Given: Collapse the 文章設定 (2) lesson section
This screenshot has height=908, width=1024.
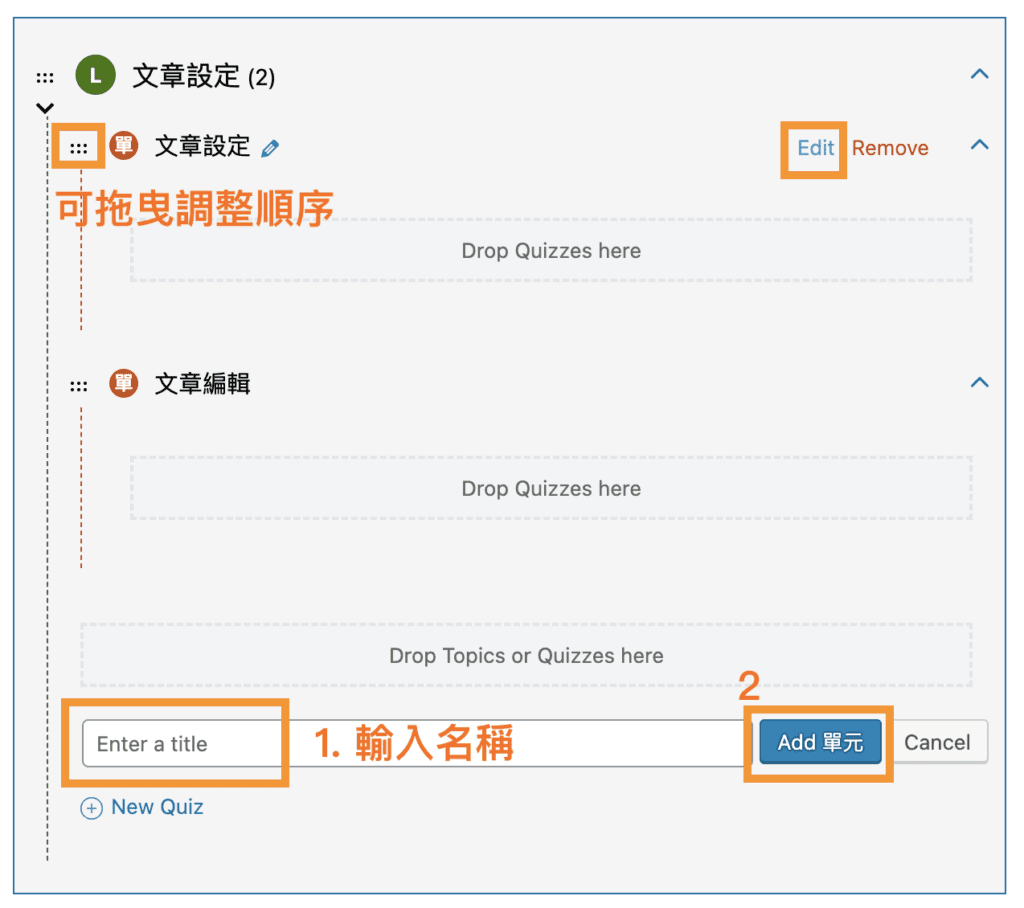Looking at the screenshot, I should point(980,73).
